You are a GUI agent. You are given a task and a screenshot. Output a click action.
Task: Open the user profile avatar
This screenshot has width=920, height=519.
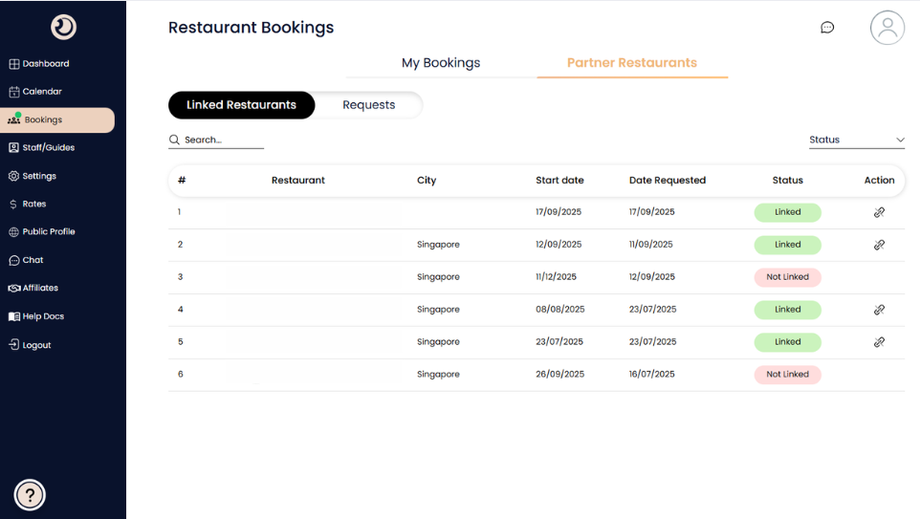pyautogui.click(x=887, y=27)
